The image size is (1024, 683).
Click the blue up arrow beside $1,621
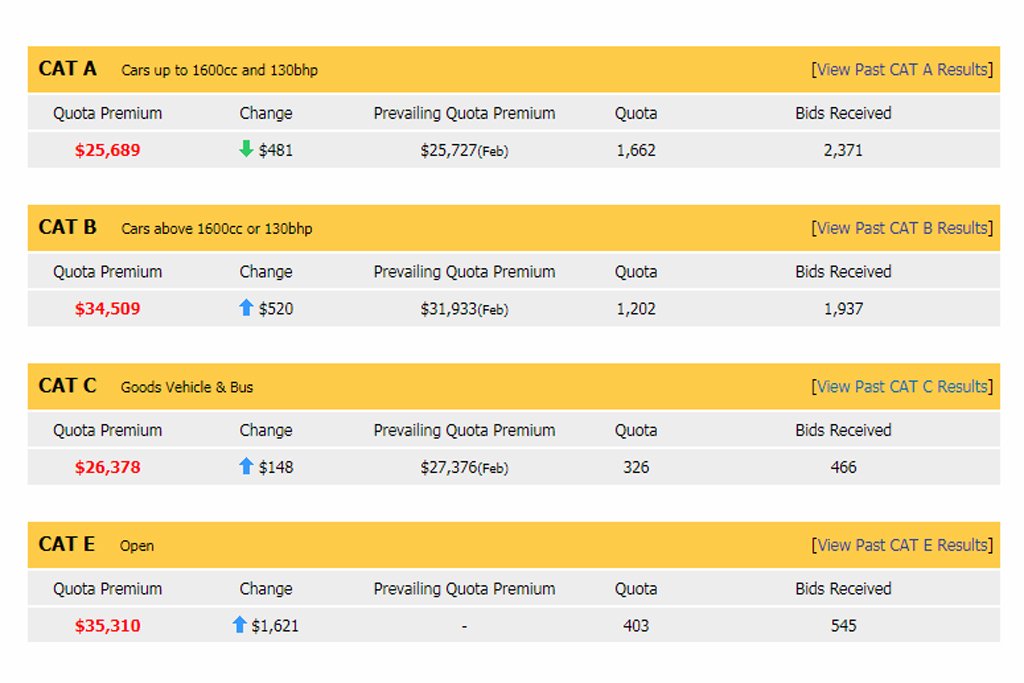(x=239, y=625)
